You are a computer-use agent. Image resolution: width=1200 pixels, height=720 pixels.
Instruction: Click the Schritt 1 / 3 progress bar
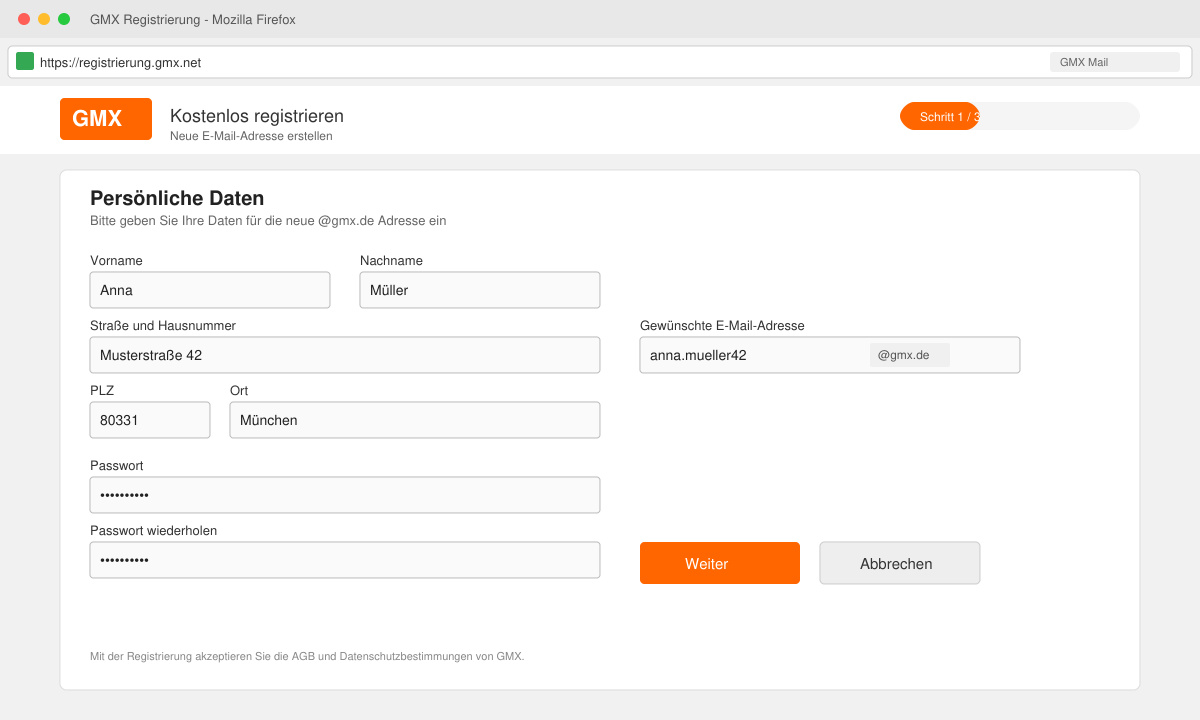tap(1020, 116)
